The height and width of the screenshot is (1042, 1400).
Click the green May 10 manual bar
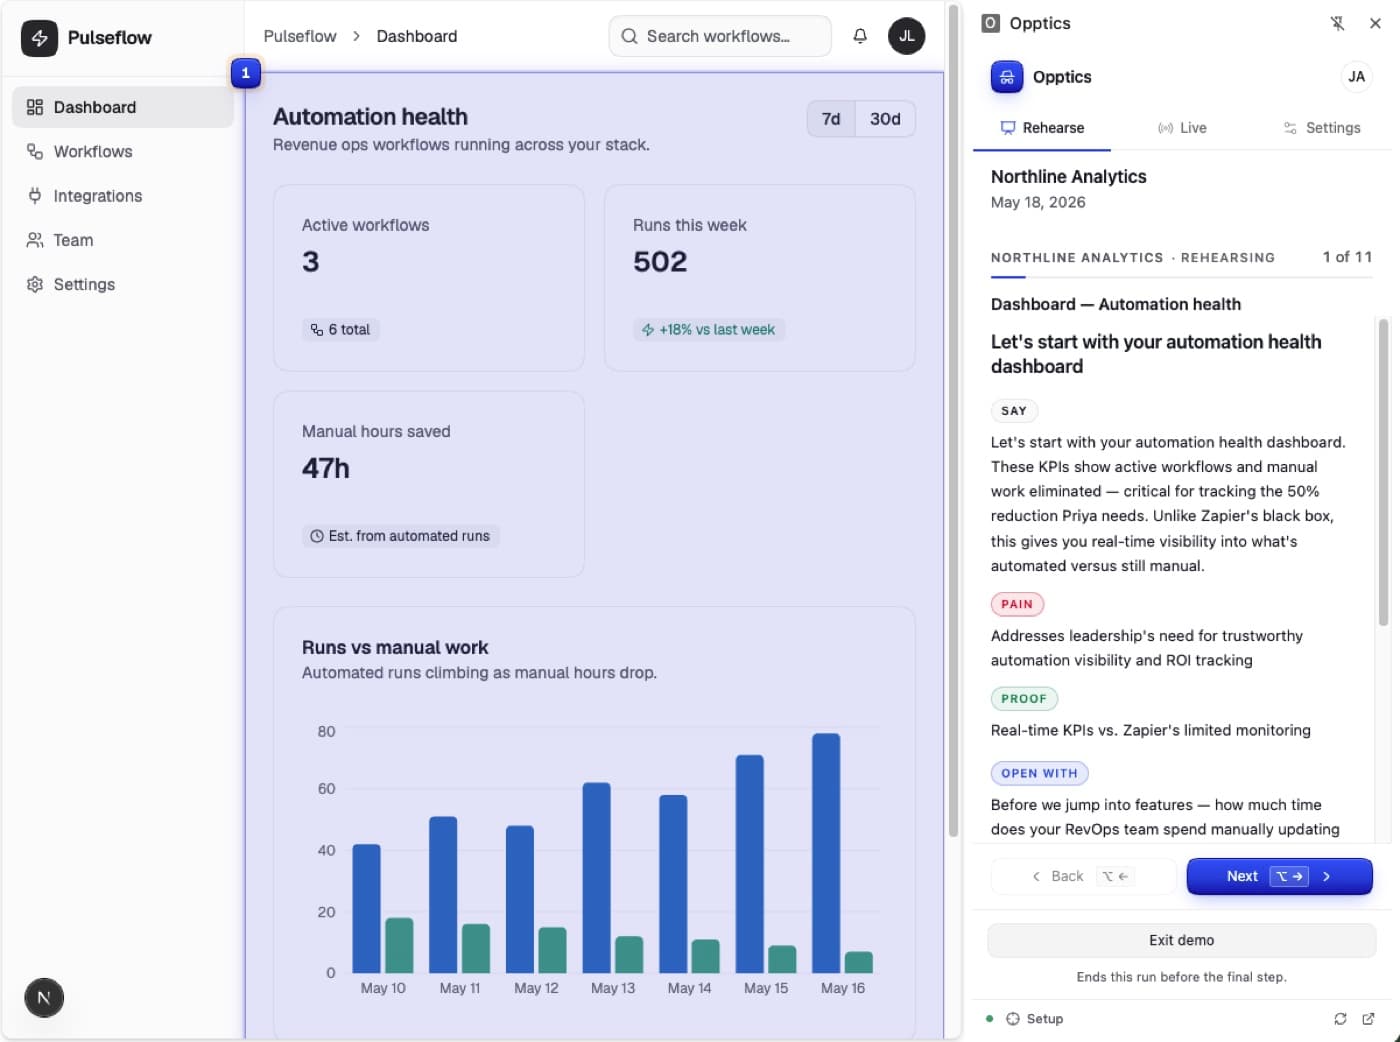[x=399, y=945]
